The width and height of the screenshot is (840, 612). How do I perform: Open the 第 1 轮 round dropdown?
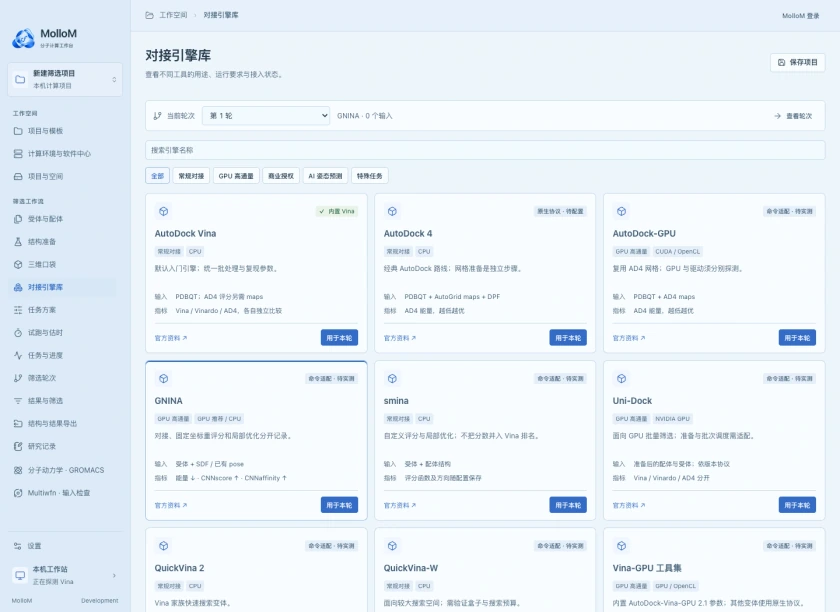[x=266, y=116]
